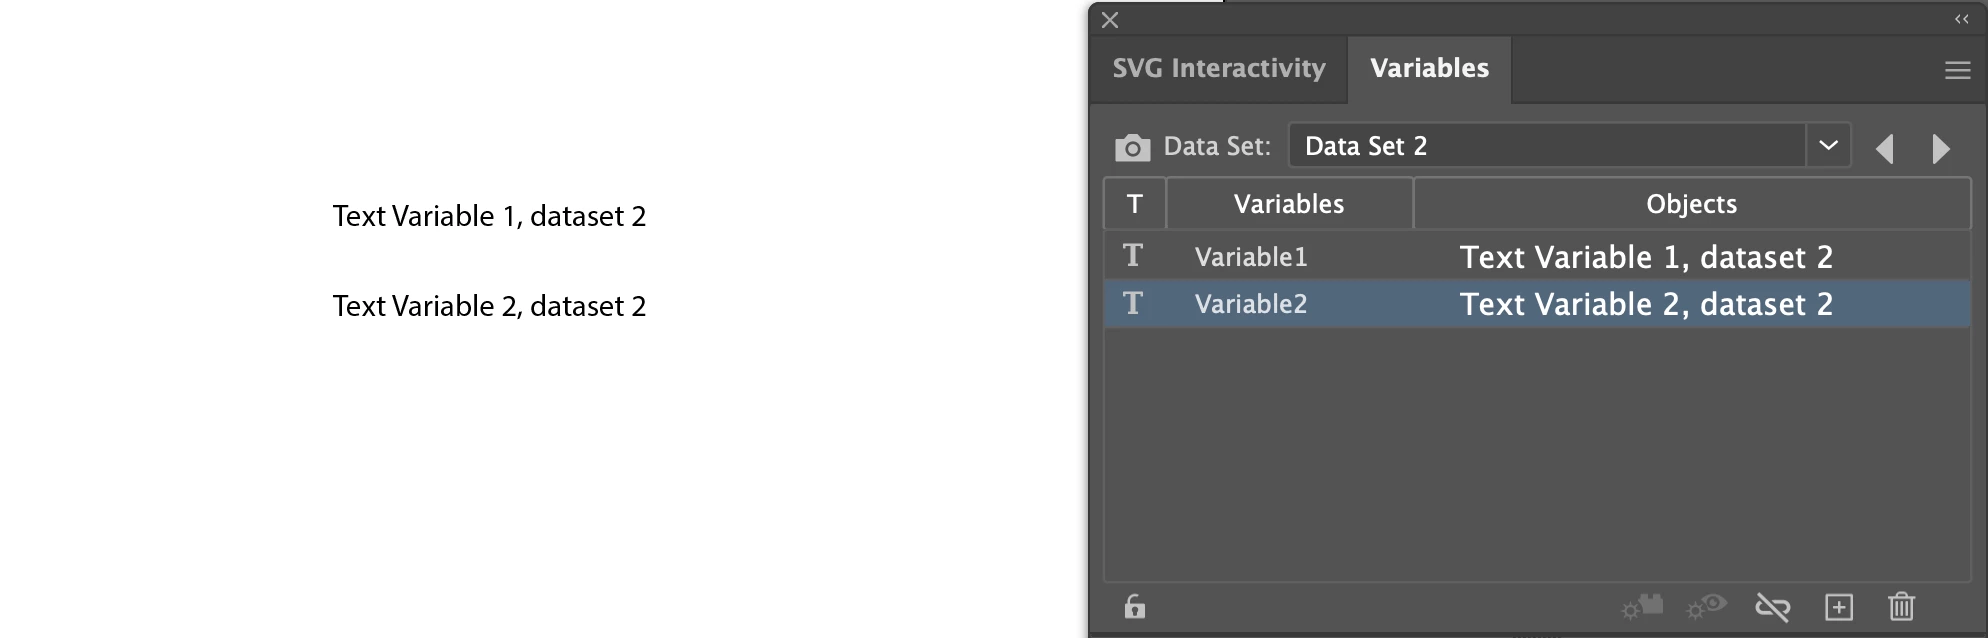Create a new variable with plus icon
The width and height of the screenshot is (1988, 638).
(x=1838, y=606)
